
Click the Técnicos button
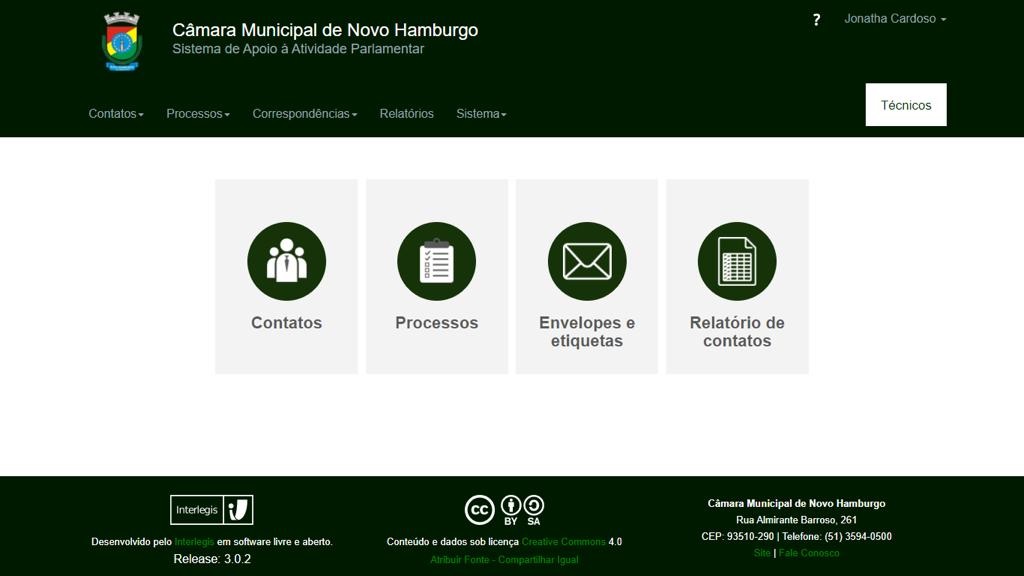tap(905, 105)
